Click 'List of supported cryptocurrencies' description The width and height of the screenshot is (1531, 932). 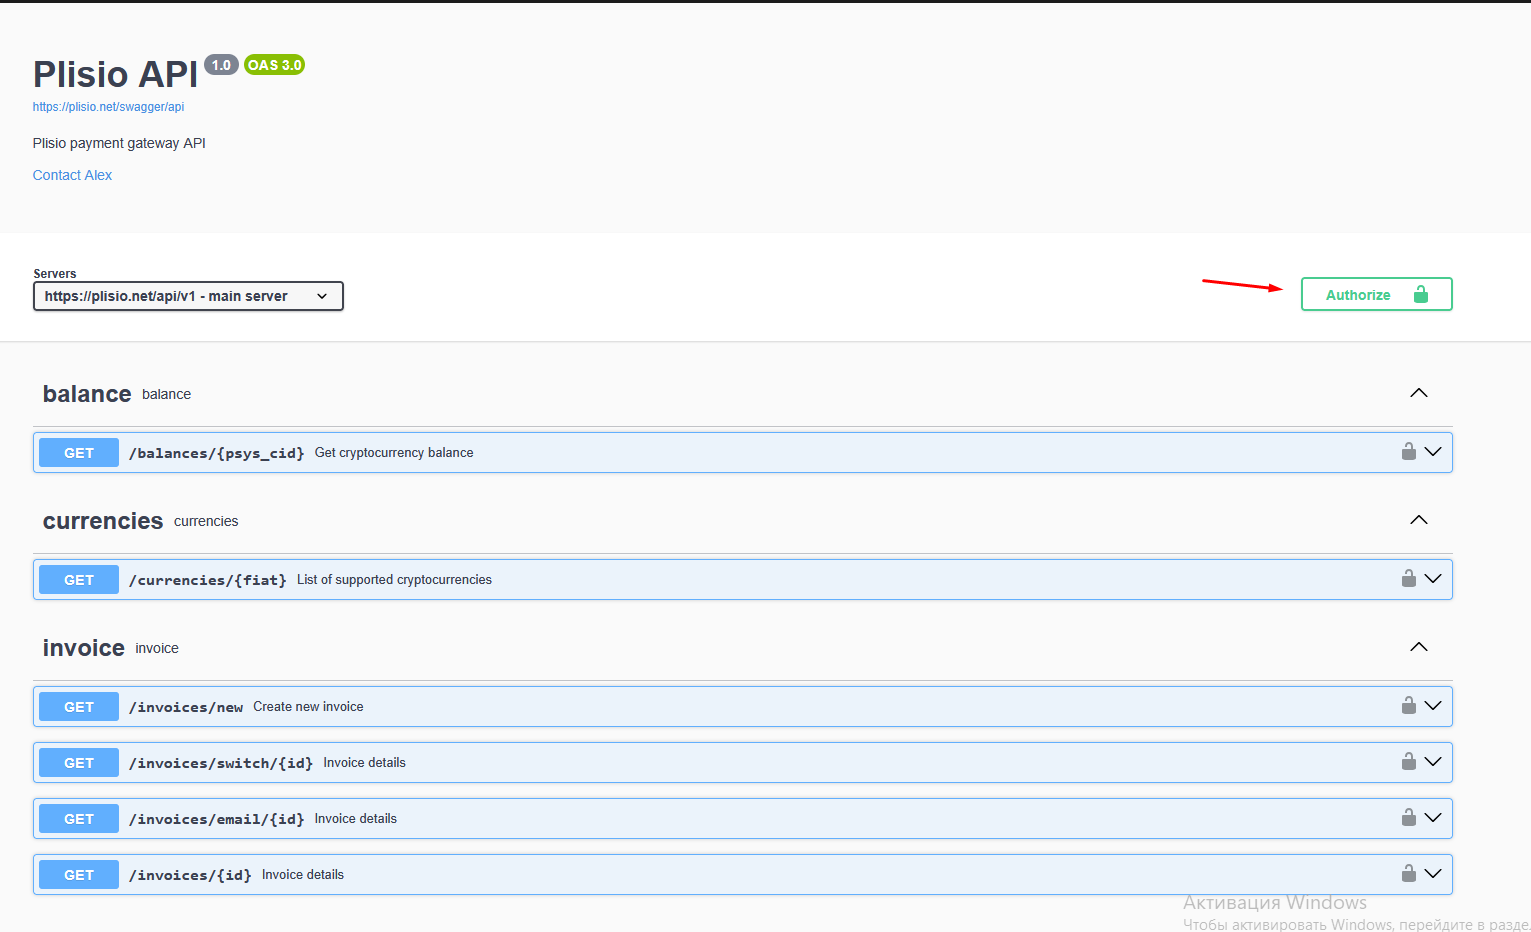(x=394, y=580)
